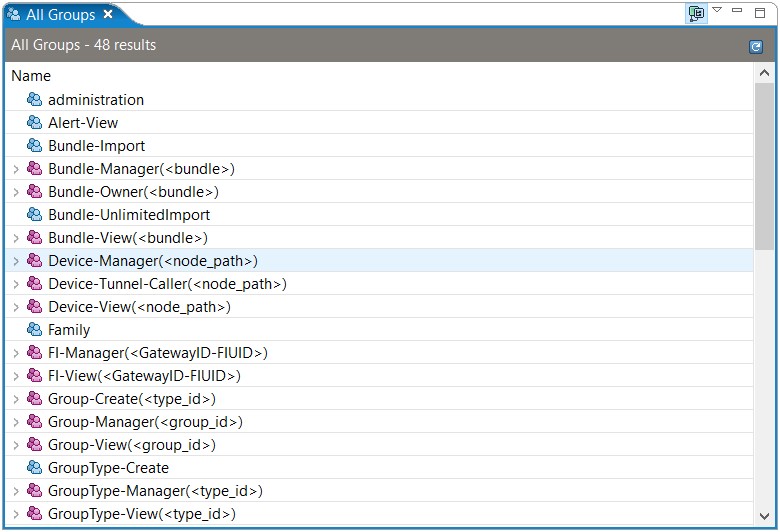
Task: Click the GroupType-Create group icon
Action: click(34, 467)
